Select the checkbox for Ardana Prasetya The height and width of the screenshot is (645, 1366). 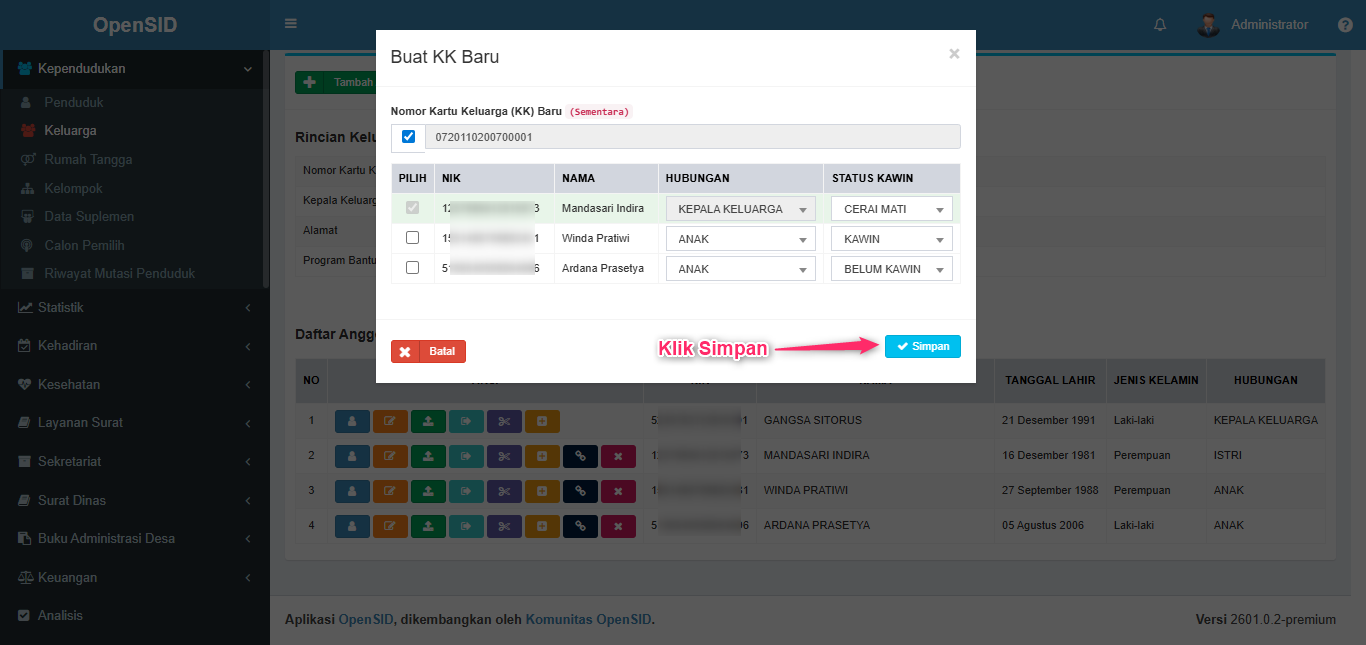click(412, 268)
